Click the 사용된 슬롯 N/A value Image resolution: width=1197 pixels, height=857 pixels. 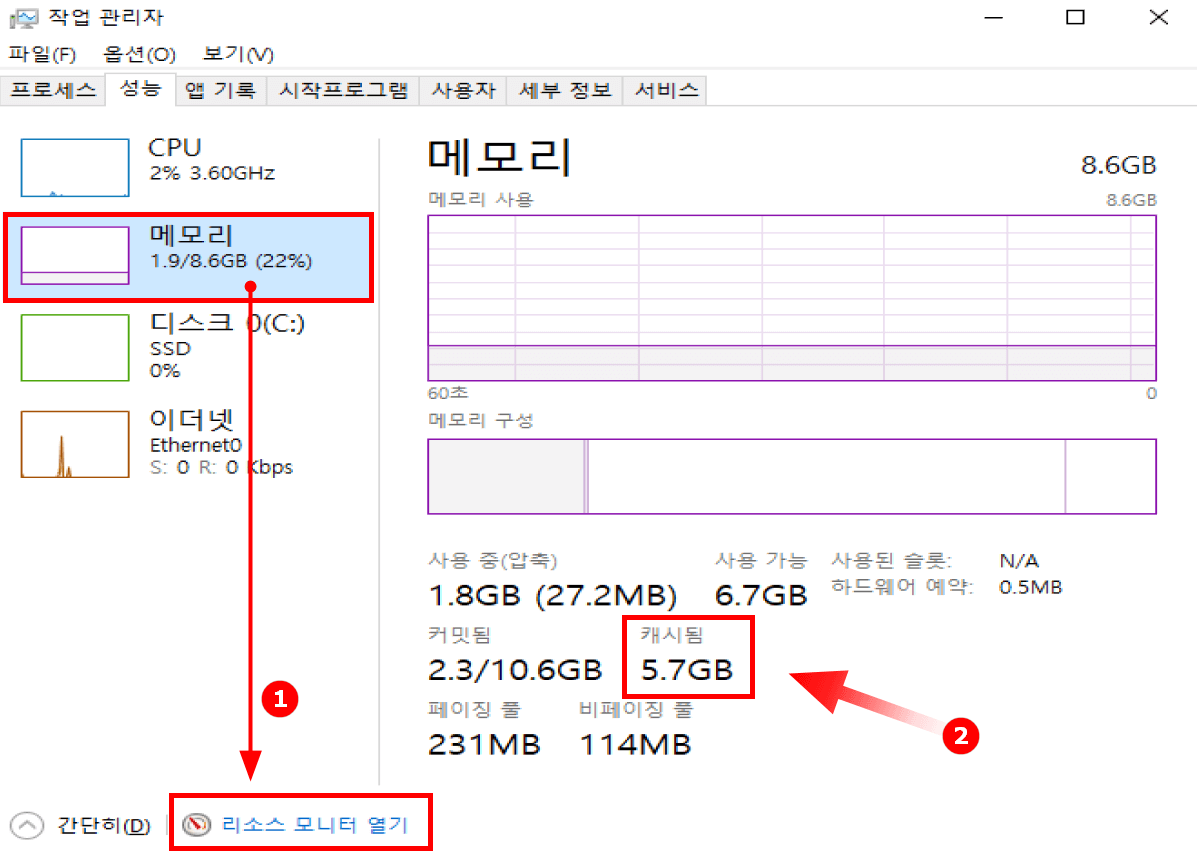coord(1019,561)
